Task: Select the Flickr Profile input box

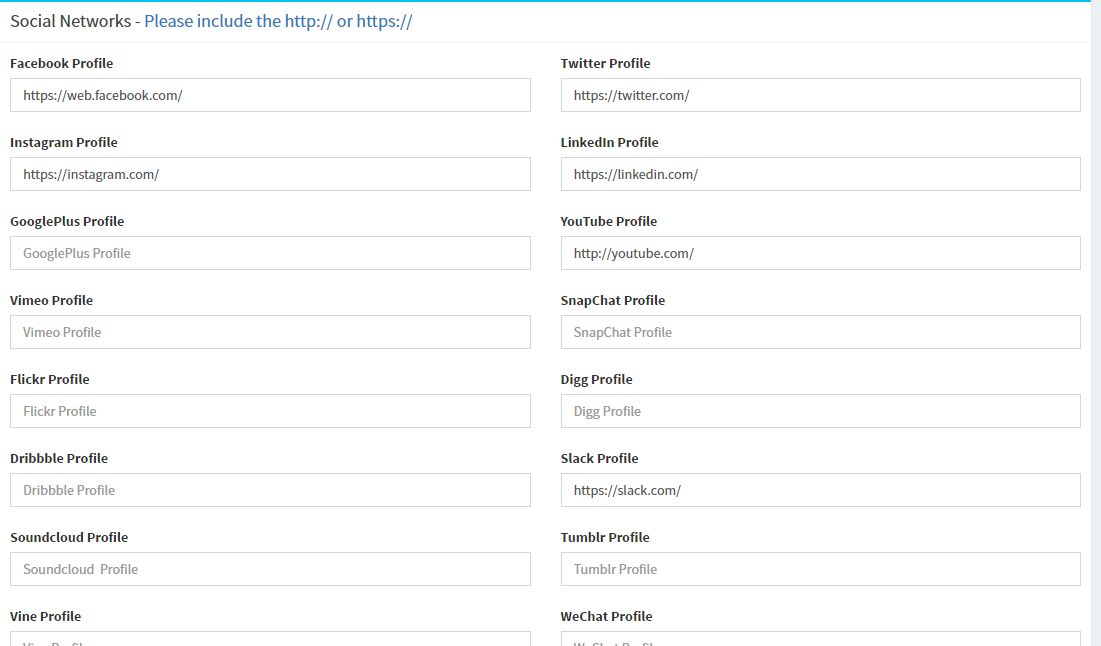Action: pos(270,411)
